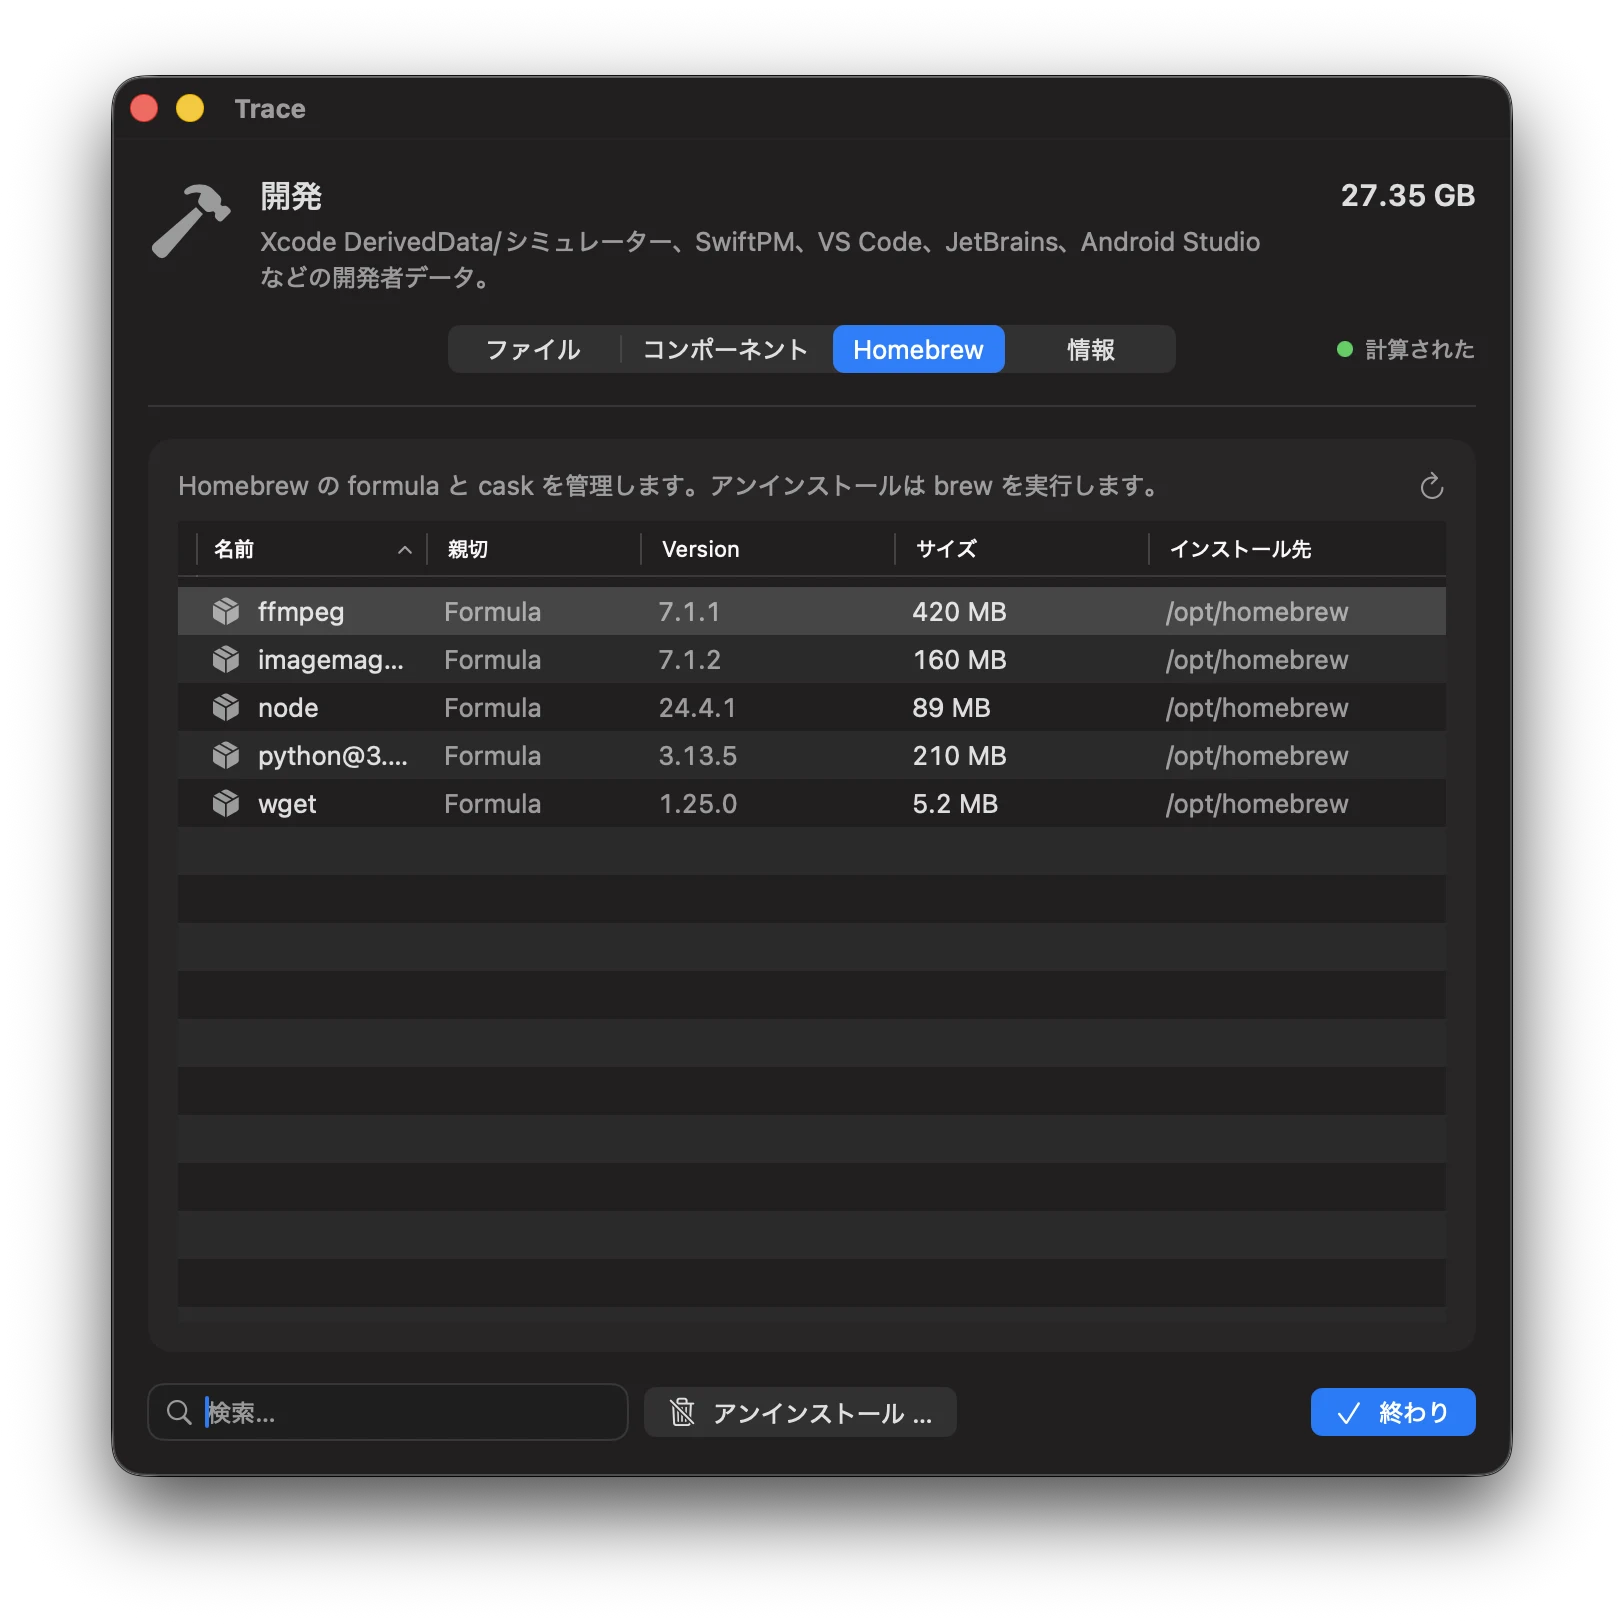The height and width of the screenshot is (1624, 1624).
Task: Minimize the window with the yellow button
Action: coord(190,108)
